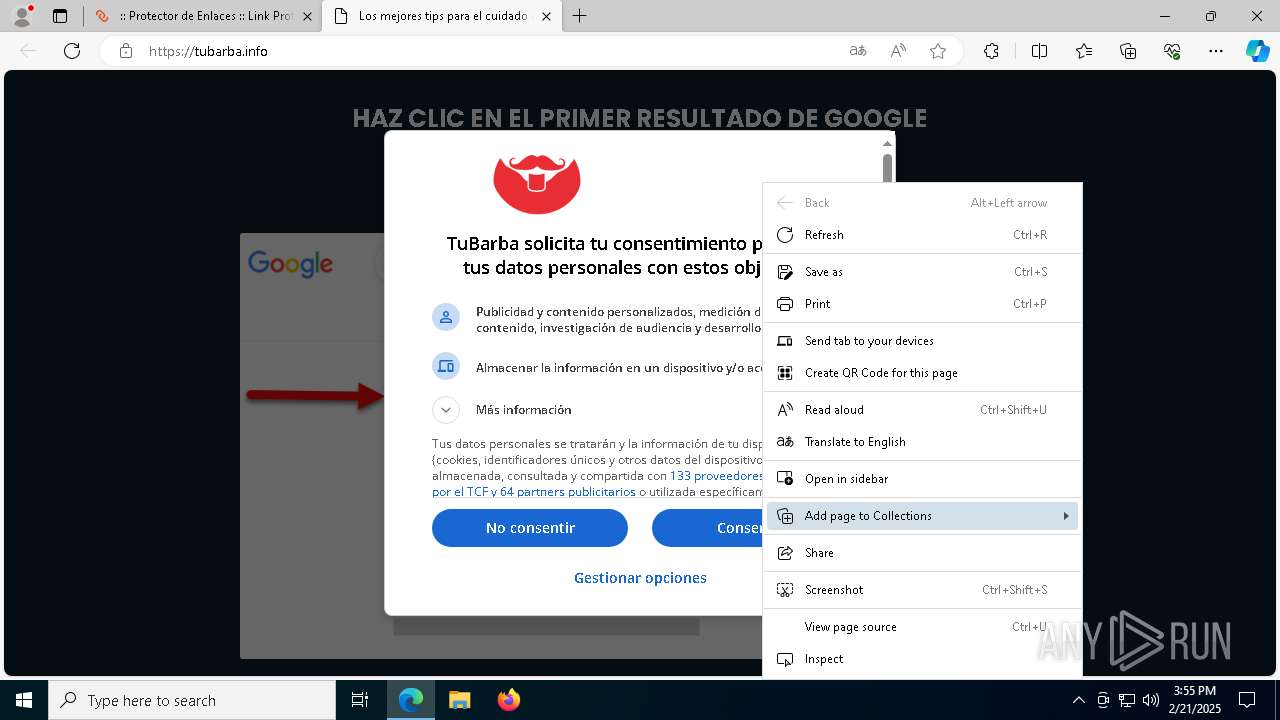The image size is (1280, 720).
Task: Choose Share from the context menu
Action: click(x=922, y=553)
